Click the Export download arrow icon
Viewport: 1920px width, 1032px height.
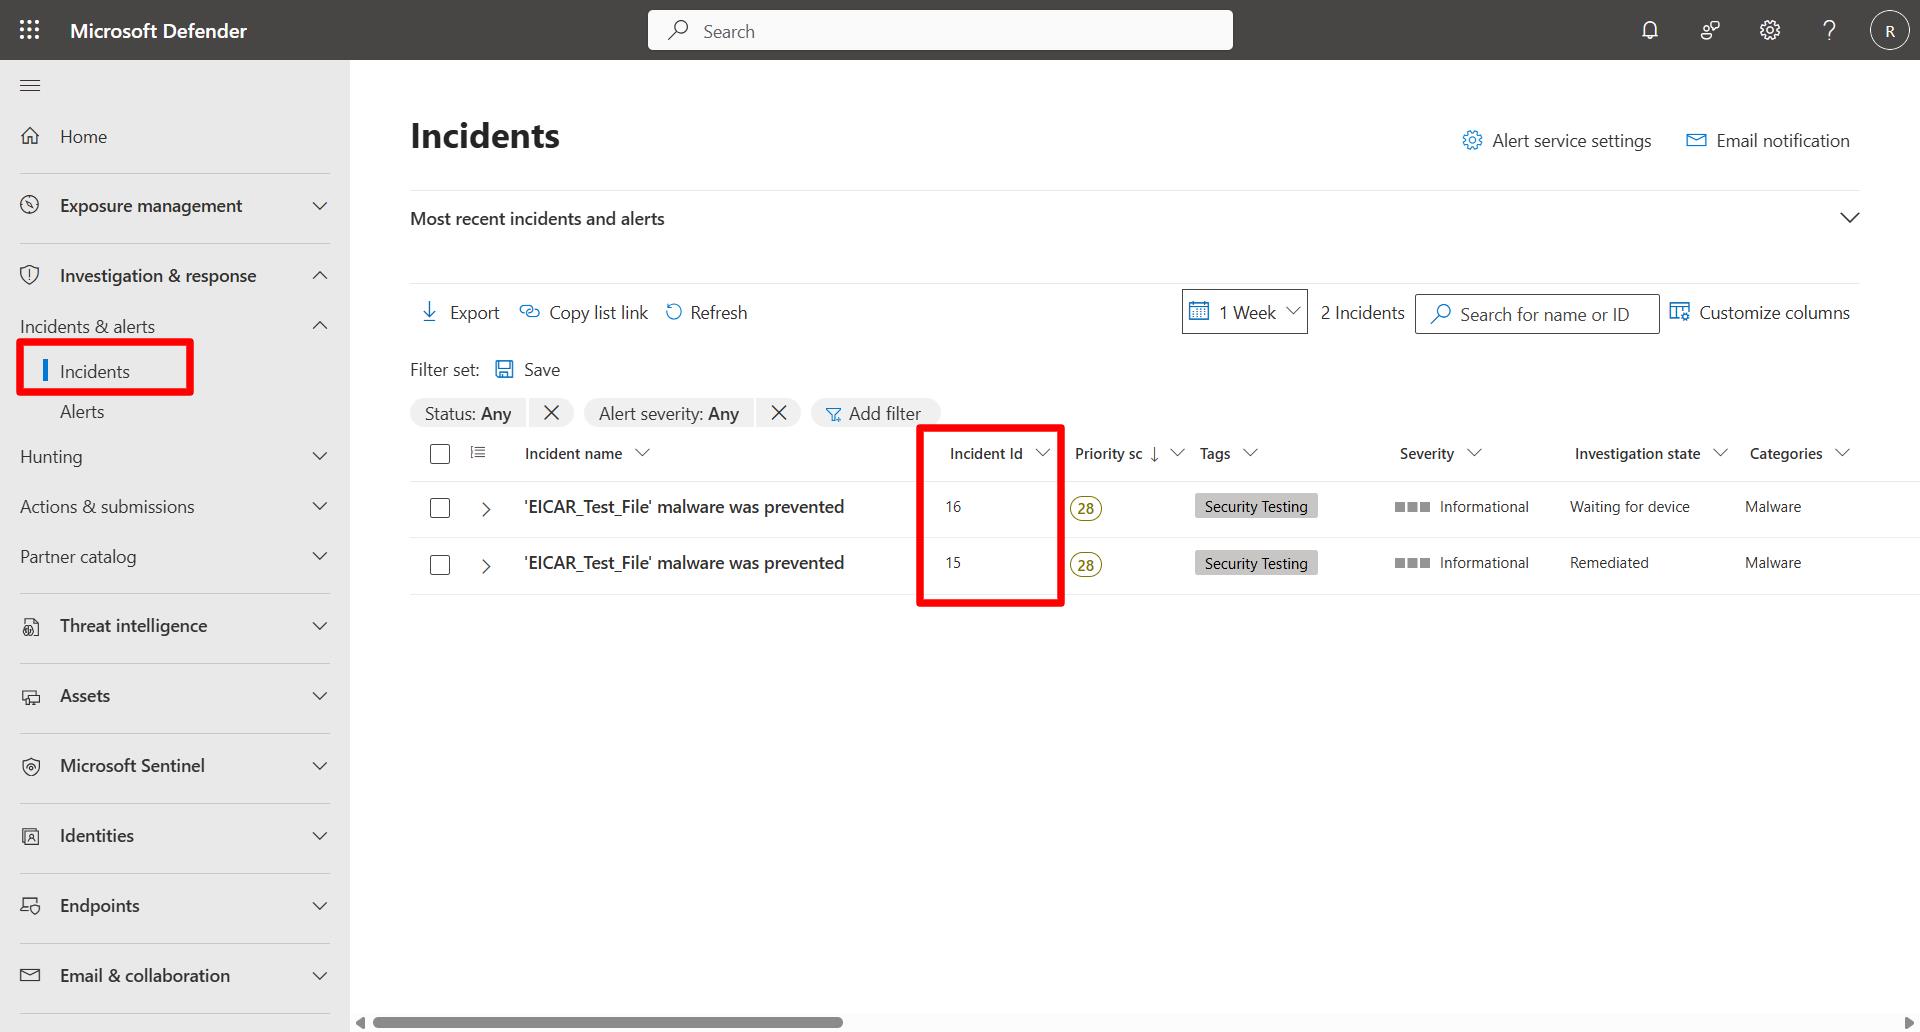(x=429, y=312)
